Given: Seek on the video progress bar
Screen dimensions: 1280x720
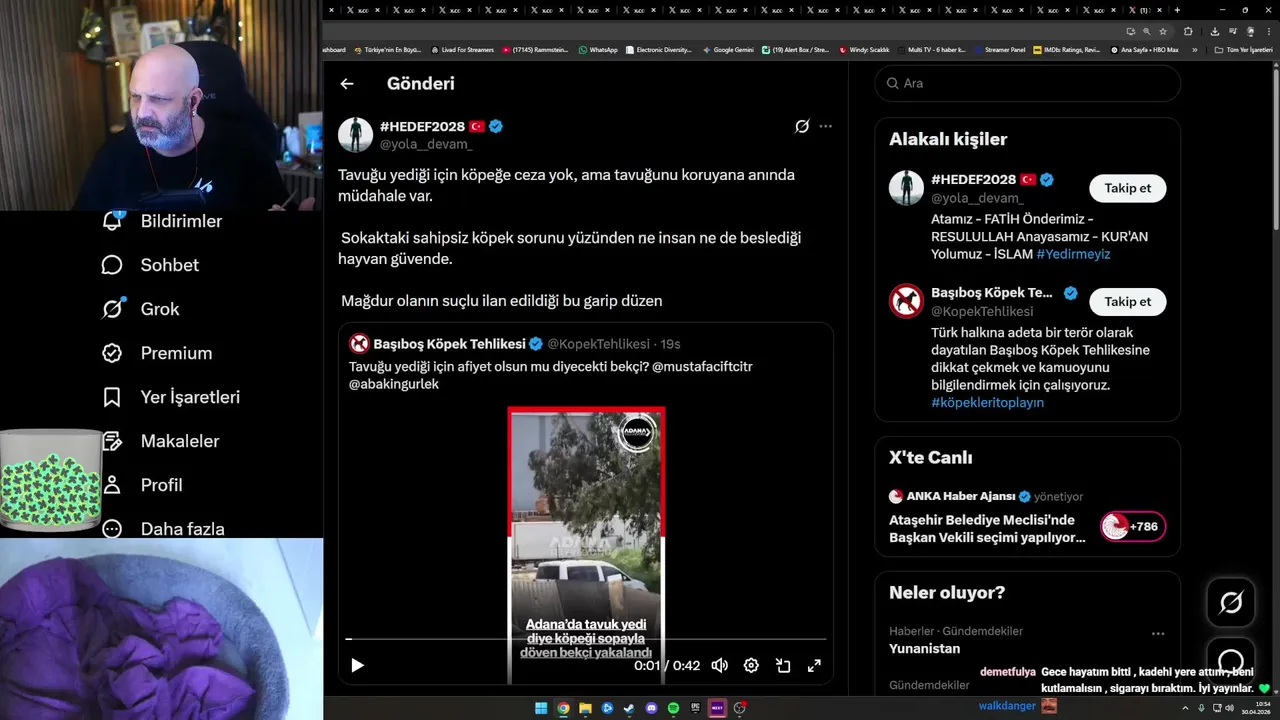Looking at the screenshot, I should [x=586, y=638].
